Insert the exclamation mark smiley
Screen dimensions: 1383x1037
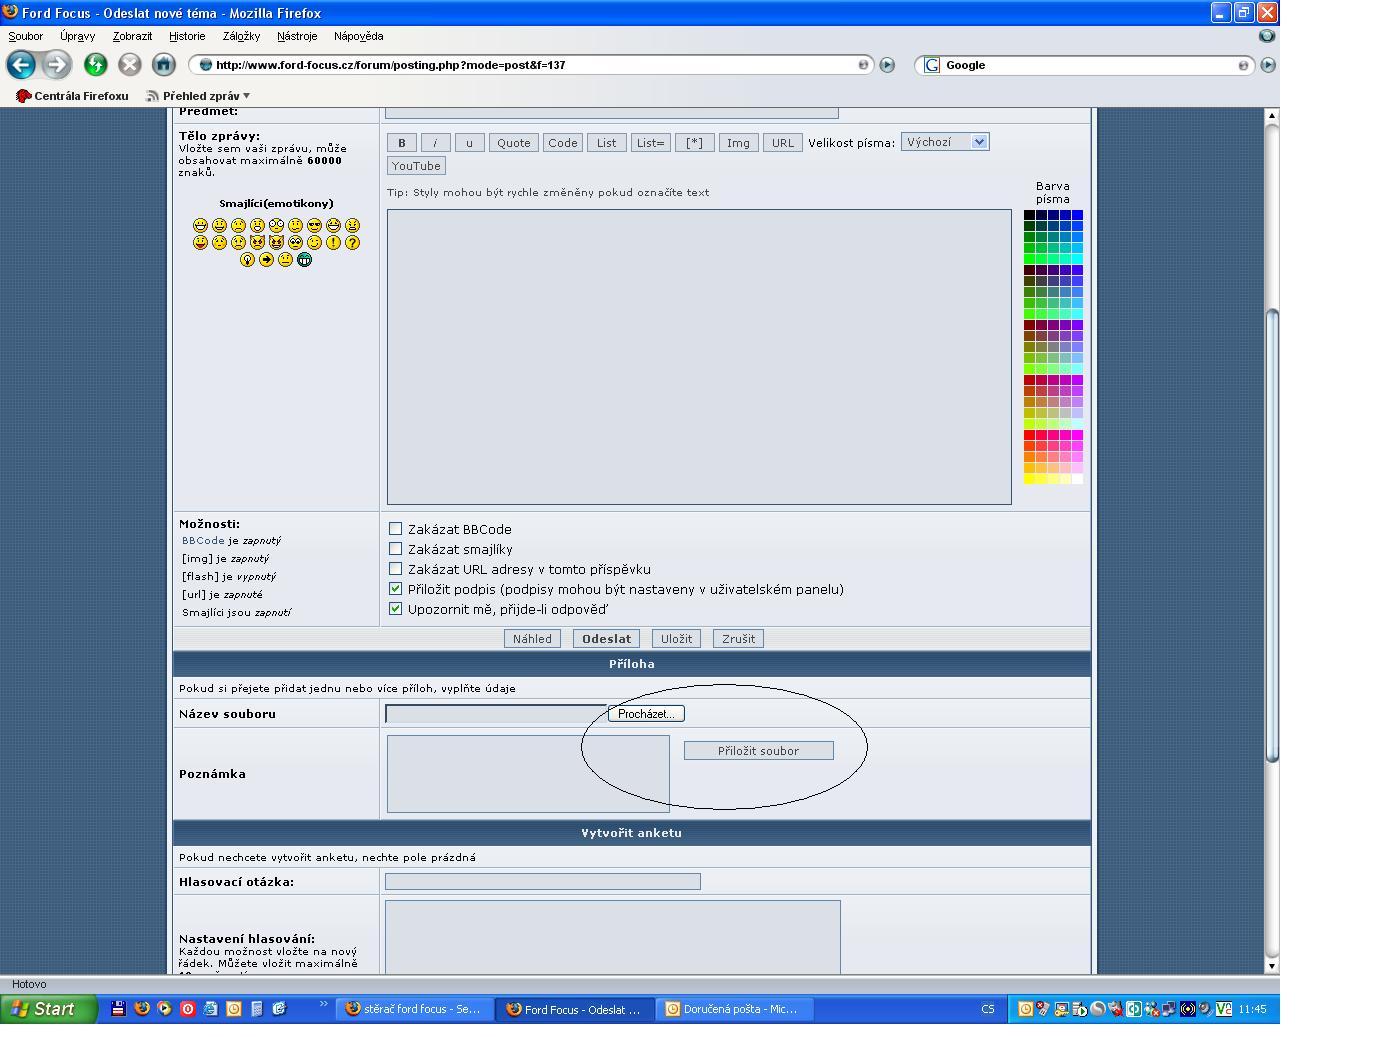333,243
